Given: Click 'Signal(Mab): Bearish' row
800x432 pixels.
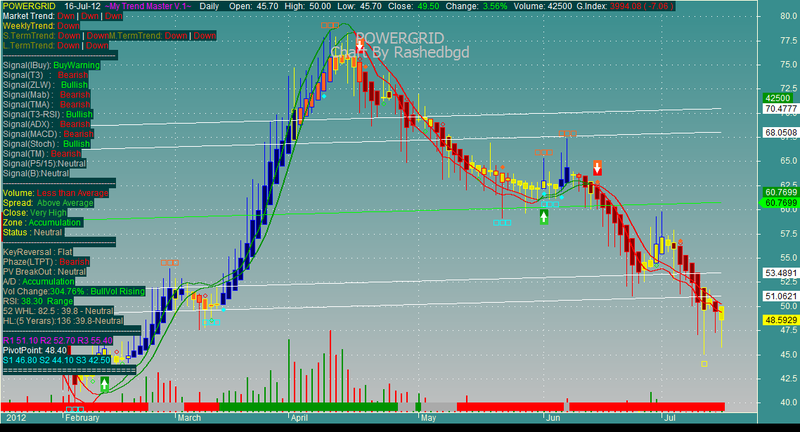Looking at the screenshot, I should click(x=46, y=95).
